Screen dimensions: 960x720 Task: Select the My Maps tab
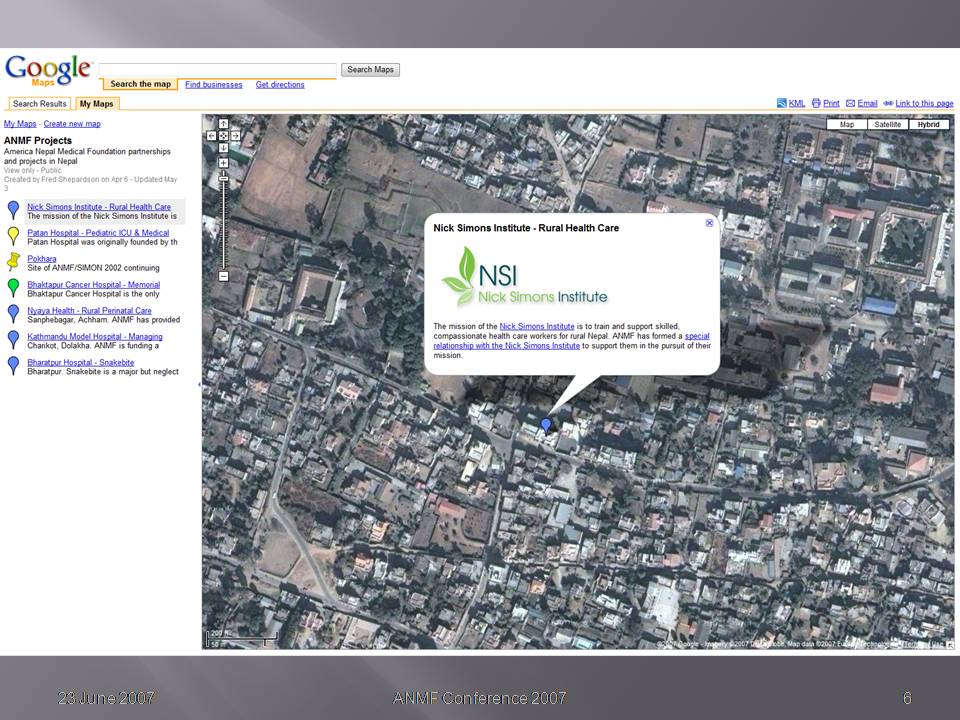[x=97, y=104]
